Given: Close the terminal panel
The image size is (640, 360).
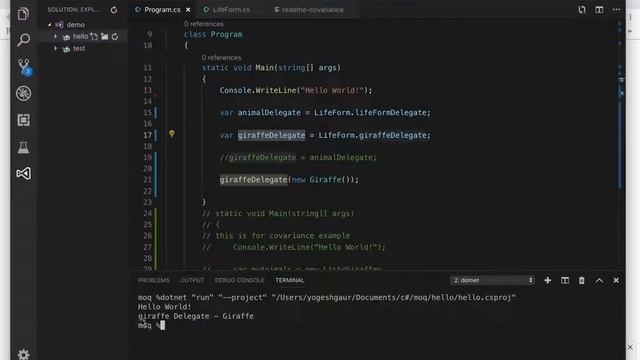Looking at the screenshot, I should [x=616, y=280].
